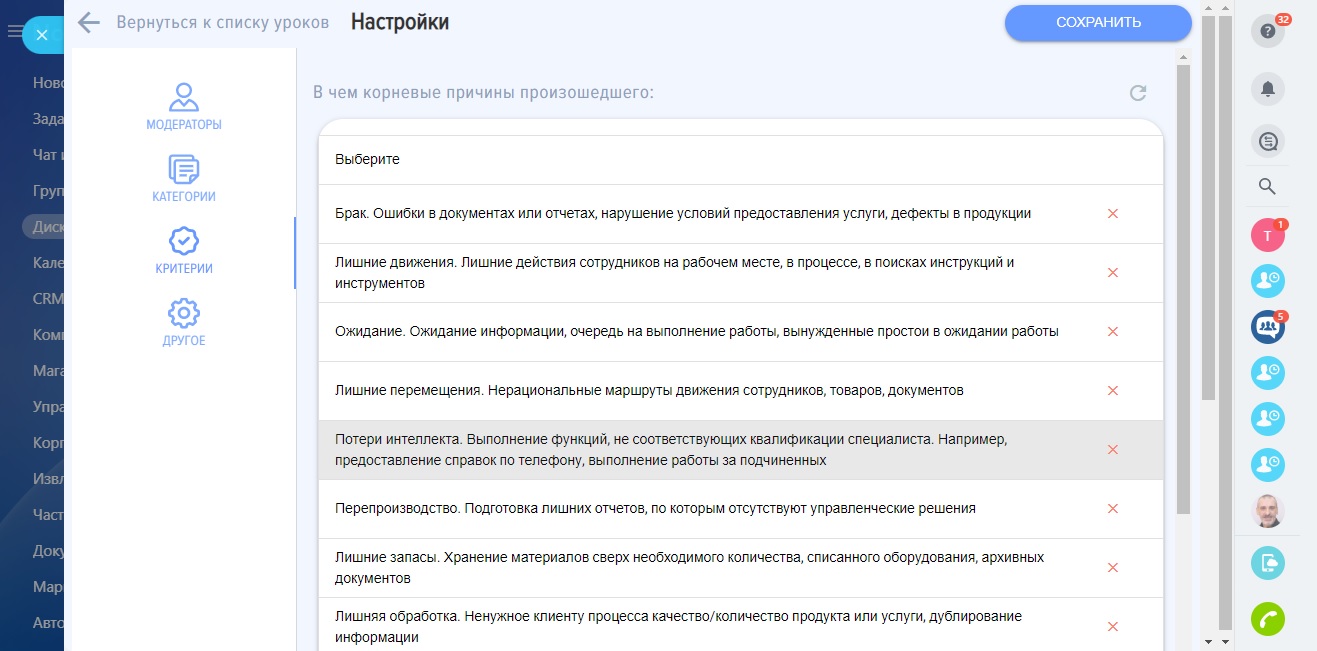Go back via the arrow icon

(x=89, y=22)
